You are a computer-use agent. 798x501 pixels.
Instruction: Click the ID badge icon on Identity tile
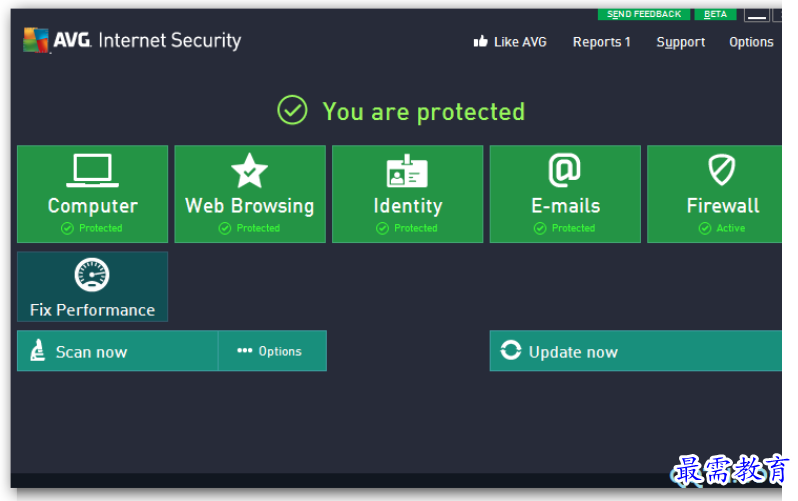click(407, 171)
